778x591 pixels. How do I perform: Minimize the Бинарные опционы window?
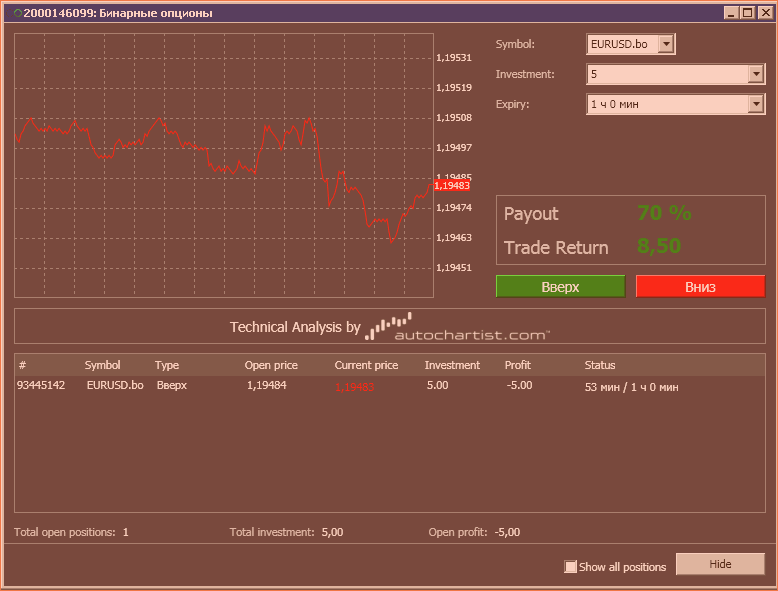click(x=730, y=13)
